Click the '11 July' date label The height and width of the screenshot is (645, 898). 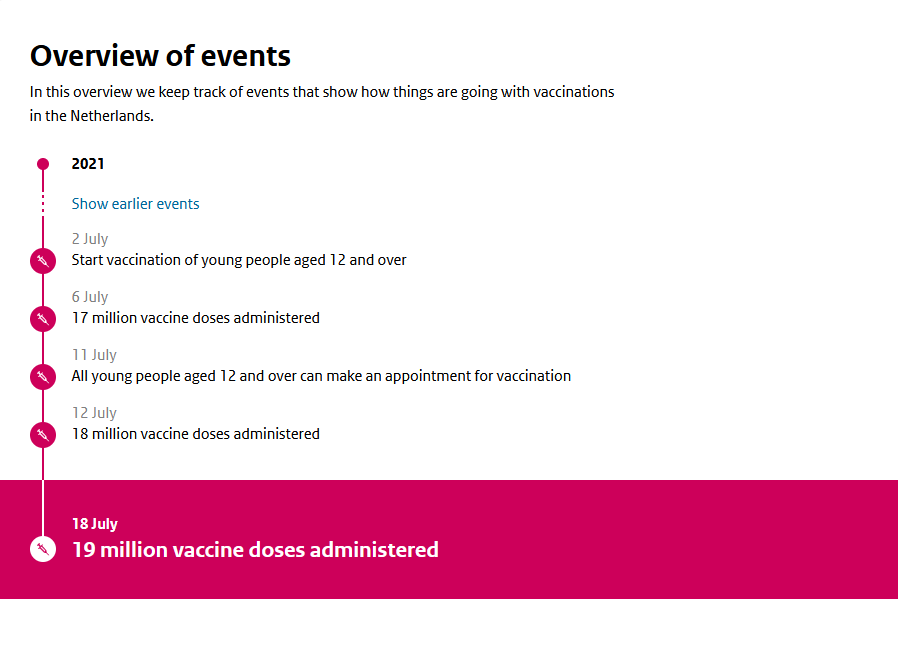tap(94, 355)
